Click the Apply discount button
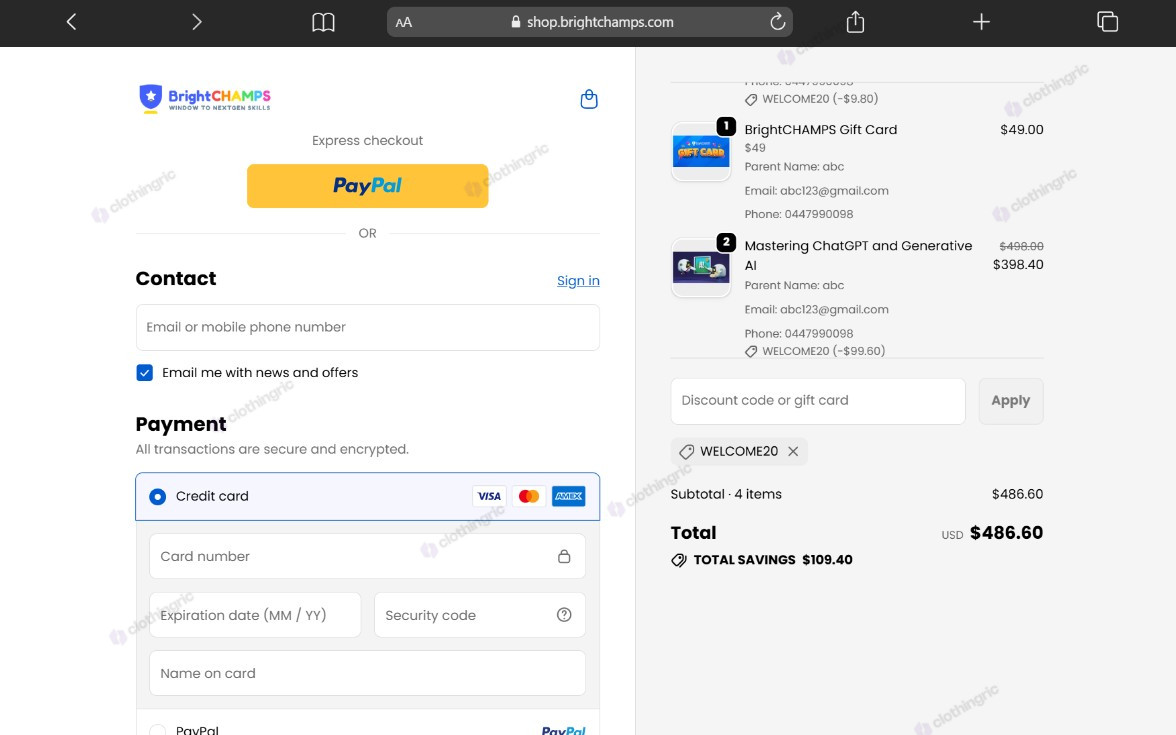1176x735 pixels. point(1011,401)
